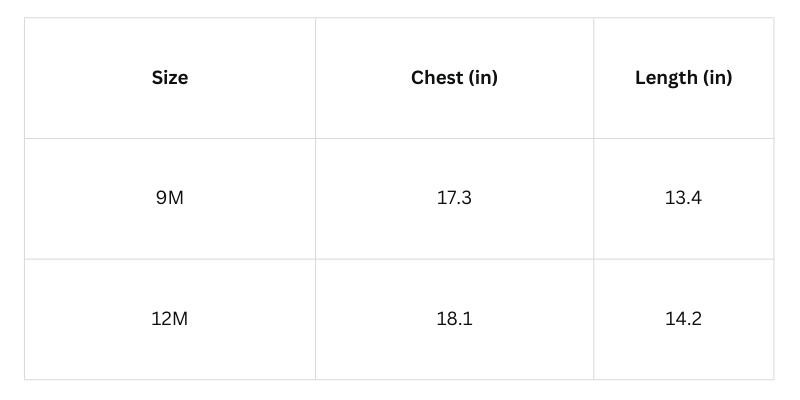Click the largest chest measurement value
Image resolution: width=800 pixels, height=400 pixels.
point(454,319)
